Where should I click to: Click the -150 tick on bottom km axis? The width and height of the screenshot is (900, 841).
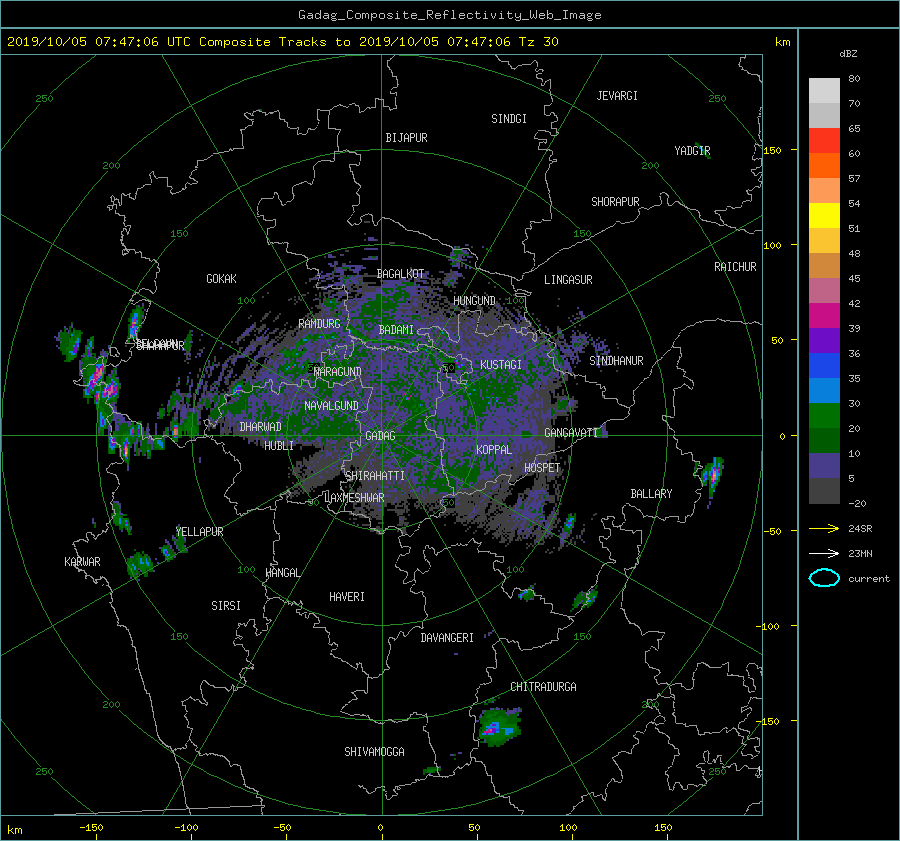click(x=91, y=828)
